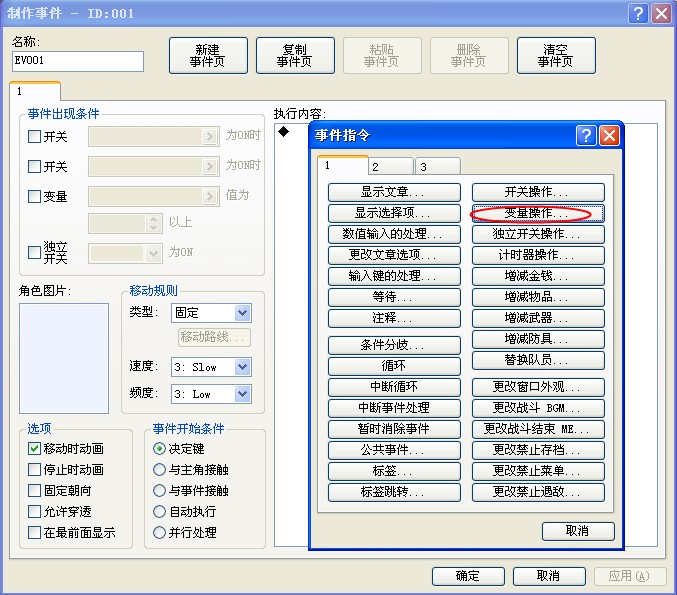Switch to tab 3 in 事件指令
The image size is (677, 595).
[438, 167]
